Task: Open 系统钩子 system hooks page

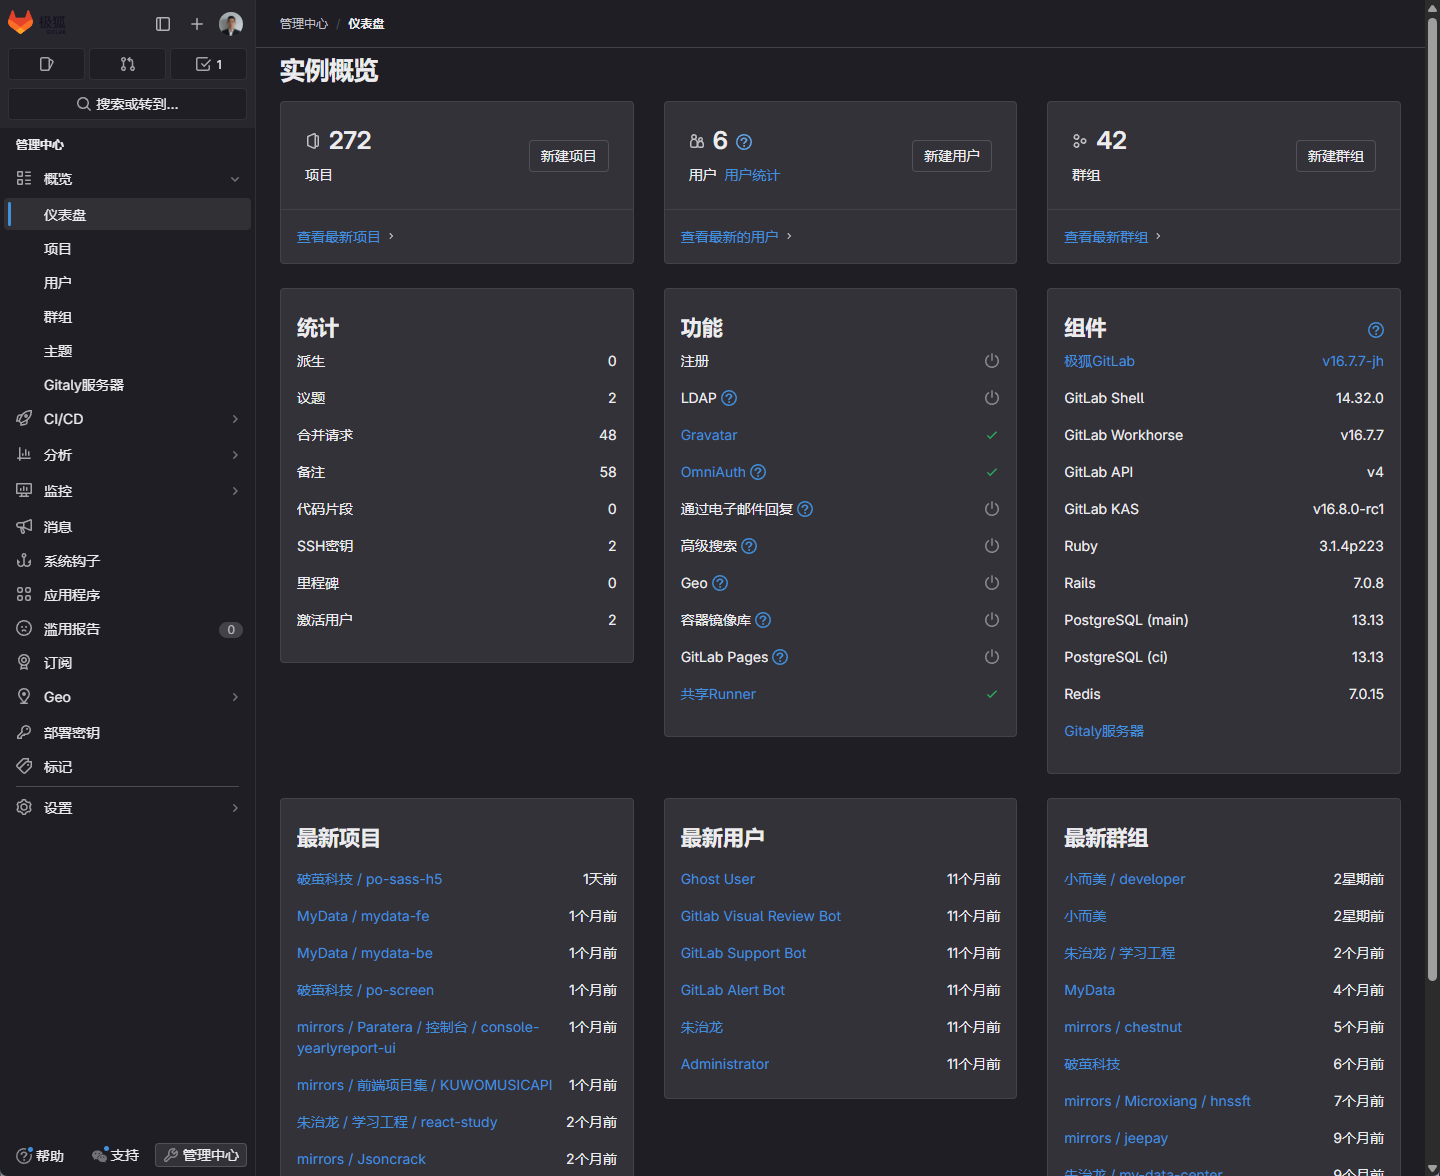Action: click(128, 561)
